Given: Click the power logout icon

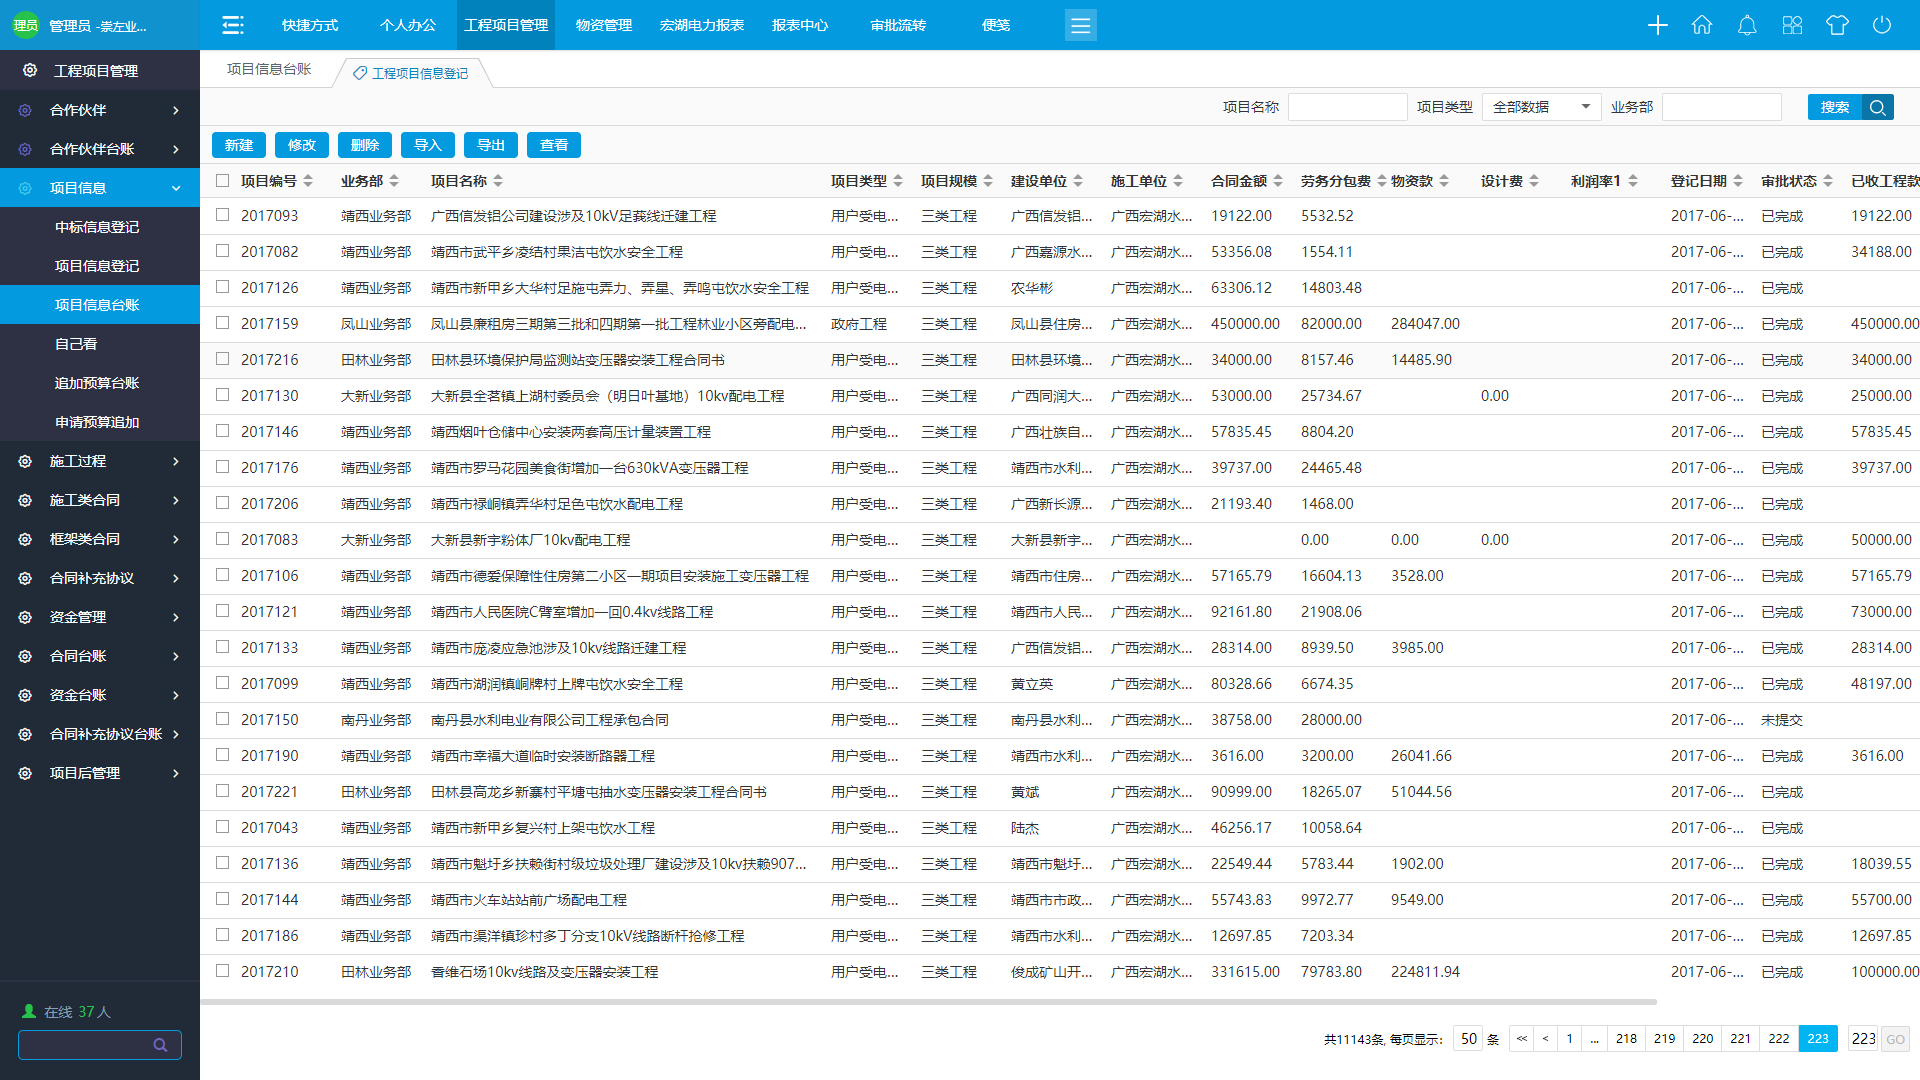Looking at the screenshot, I should [1882, 25].
